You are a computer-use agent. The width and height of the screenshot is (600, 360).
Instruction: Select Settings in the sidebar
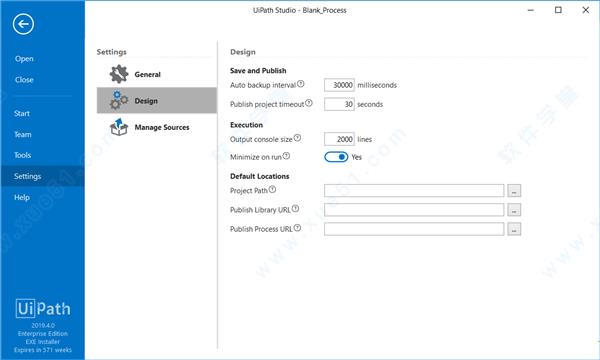point(42,176)
